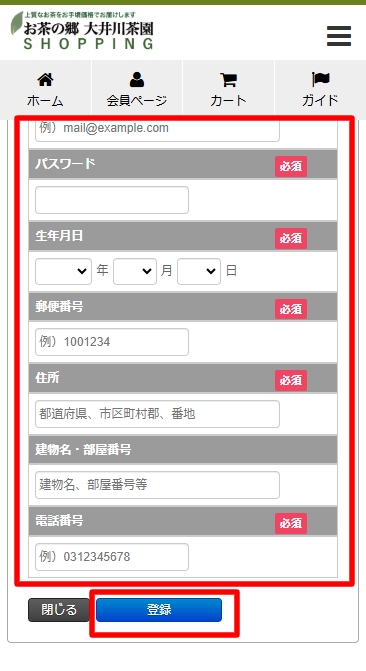This screenshot has height=671, width=366.
Task: Click the blue 登録 button
Action: pyautogui.click(x=159, y=610)
